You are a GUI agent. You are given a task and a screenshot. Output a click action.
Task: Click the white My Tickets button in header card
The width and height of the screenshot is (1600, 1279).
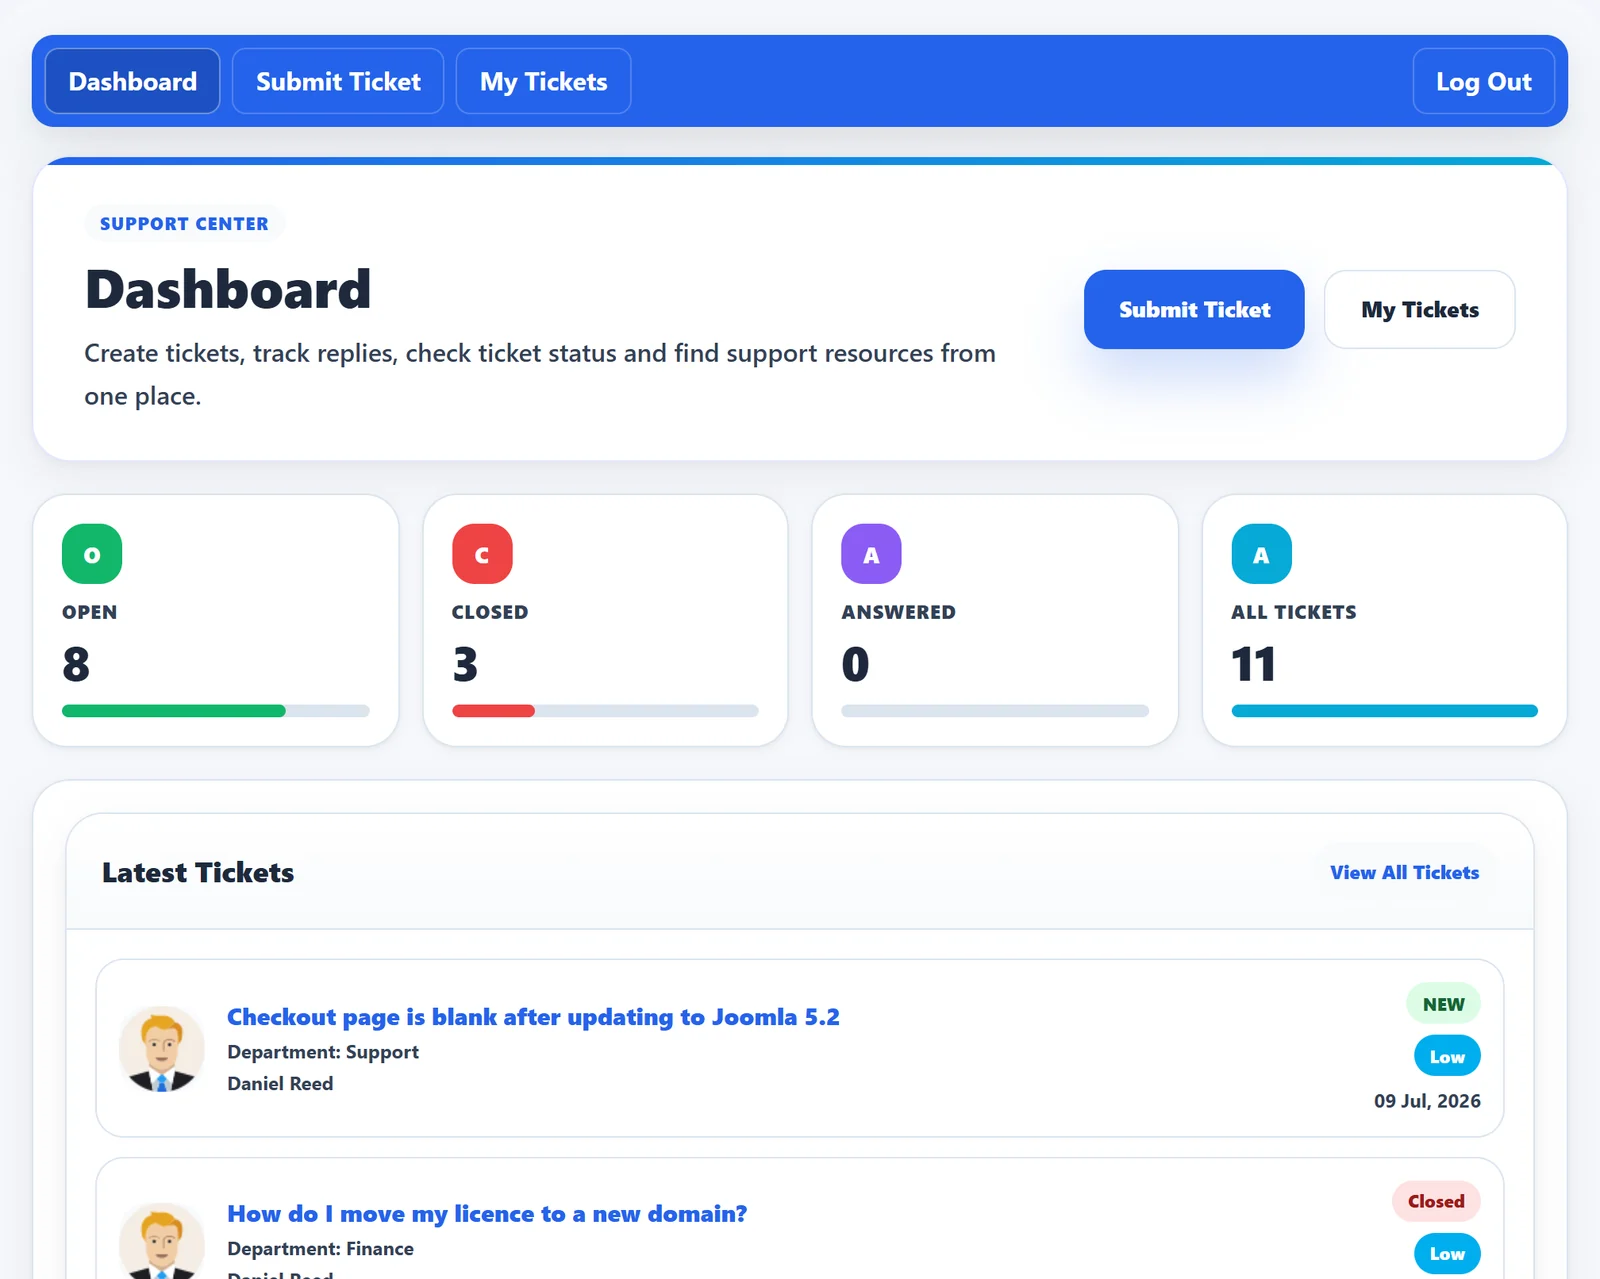pyautogui.click(x=1419, y=309)
